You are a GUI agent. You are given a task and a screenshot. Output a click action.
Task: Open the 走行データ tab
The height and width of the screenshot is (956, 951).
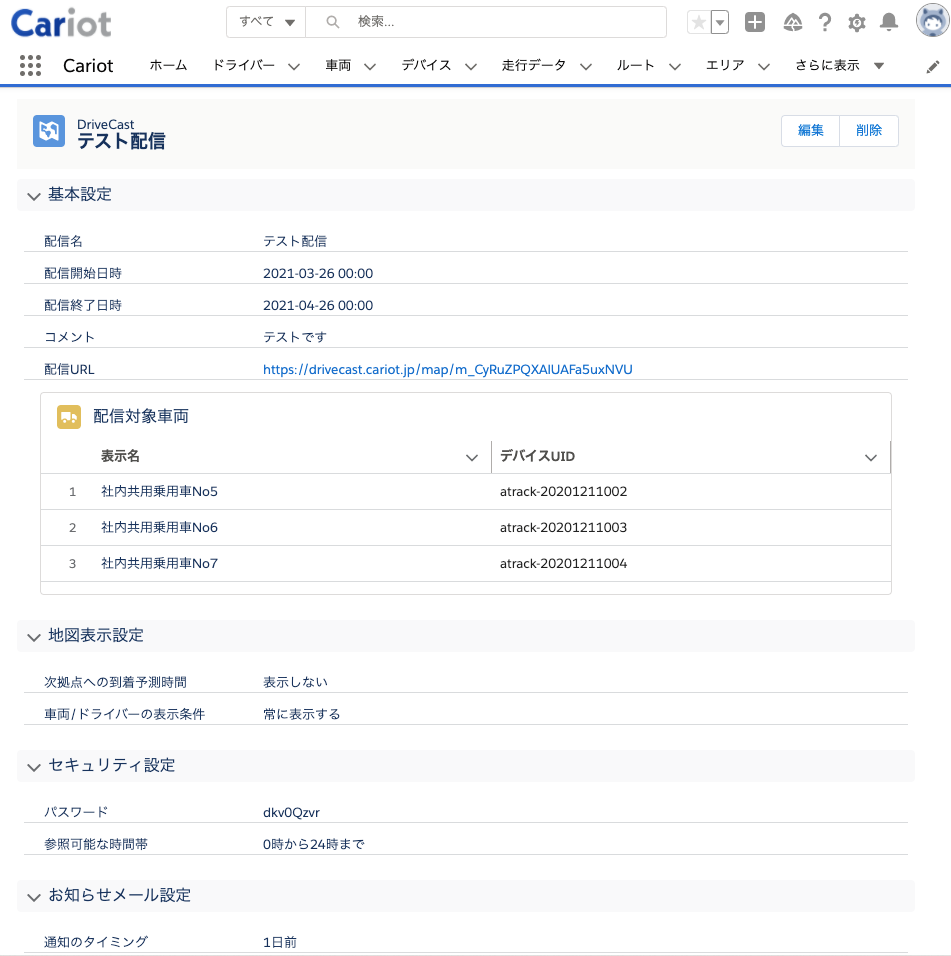pyautogui.click(x=534, y=65)
